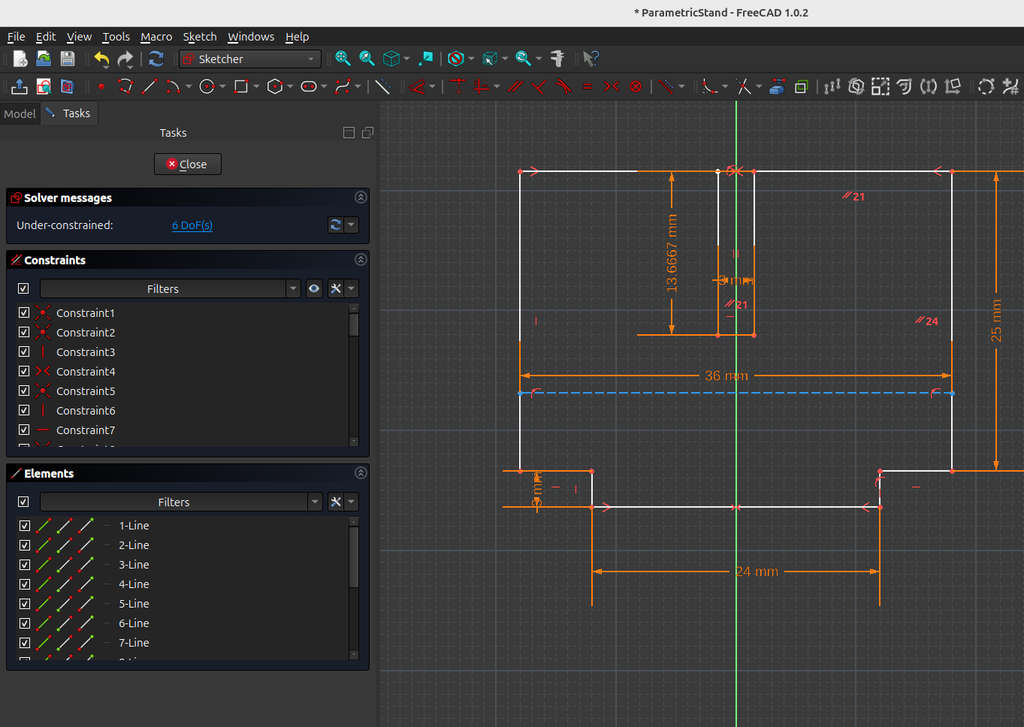Image resolution: width=1024 pixels, height=727 pixels.
Task: Select the Block constraint tool
Action: (x=636, y=87)
